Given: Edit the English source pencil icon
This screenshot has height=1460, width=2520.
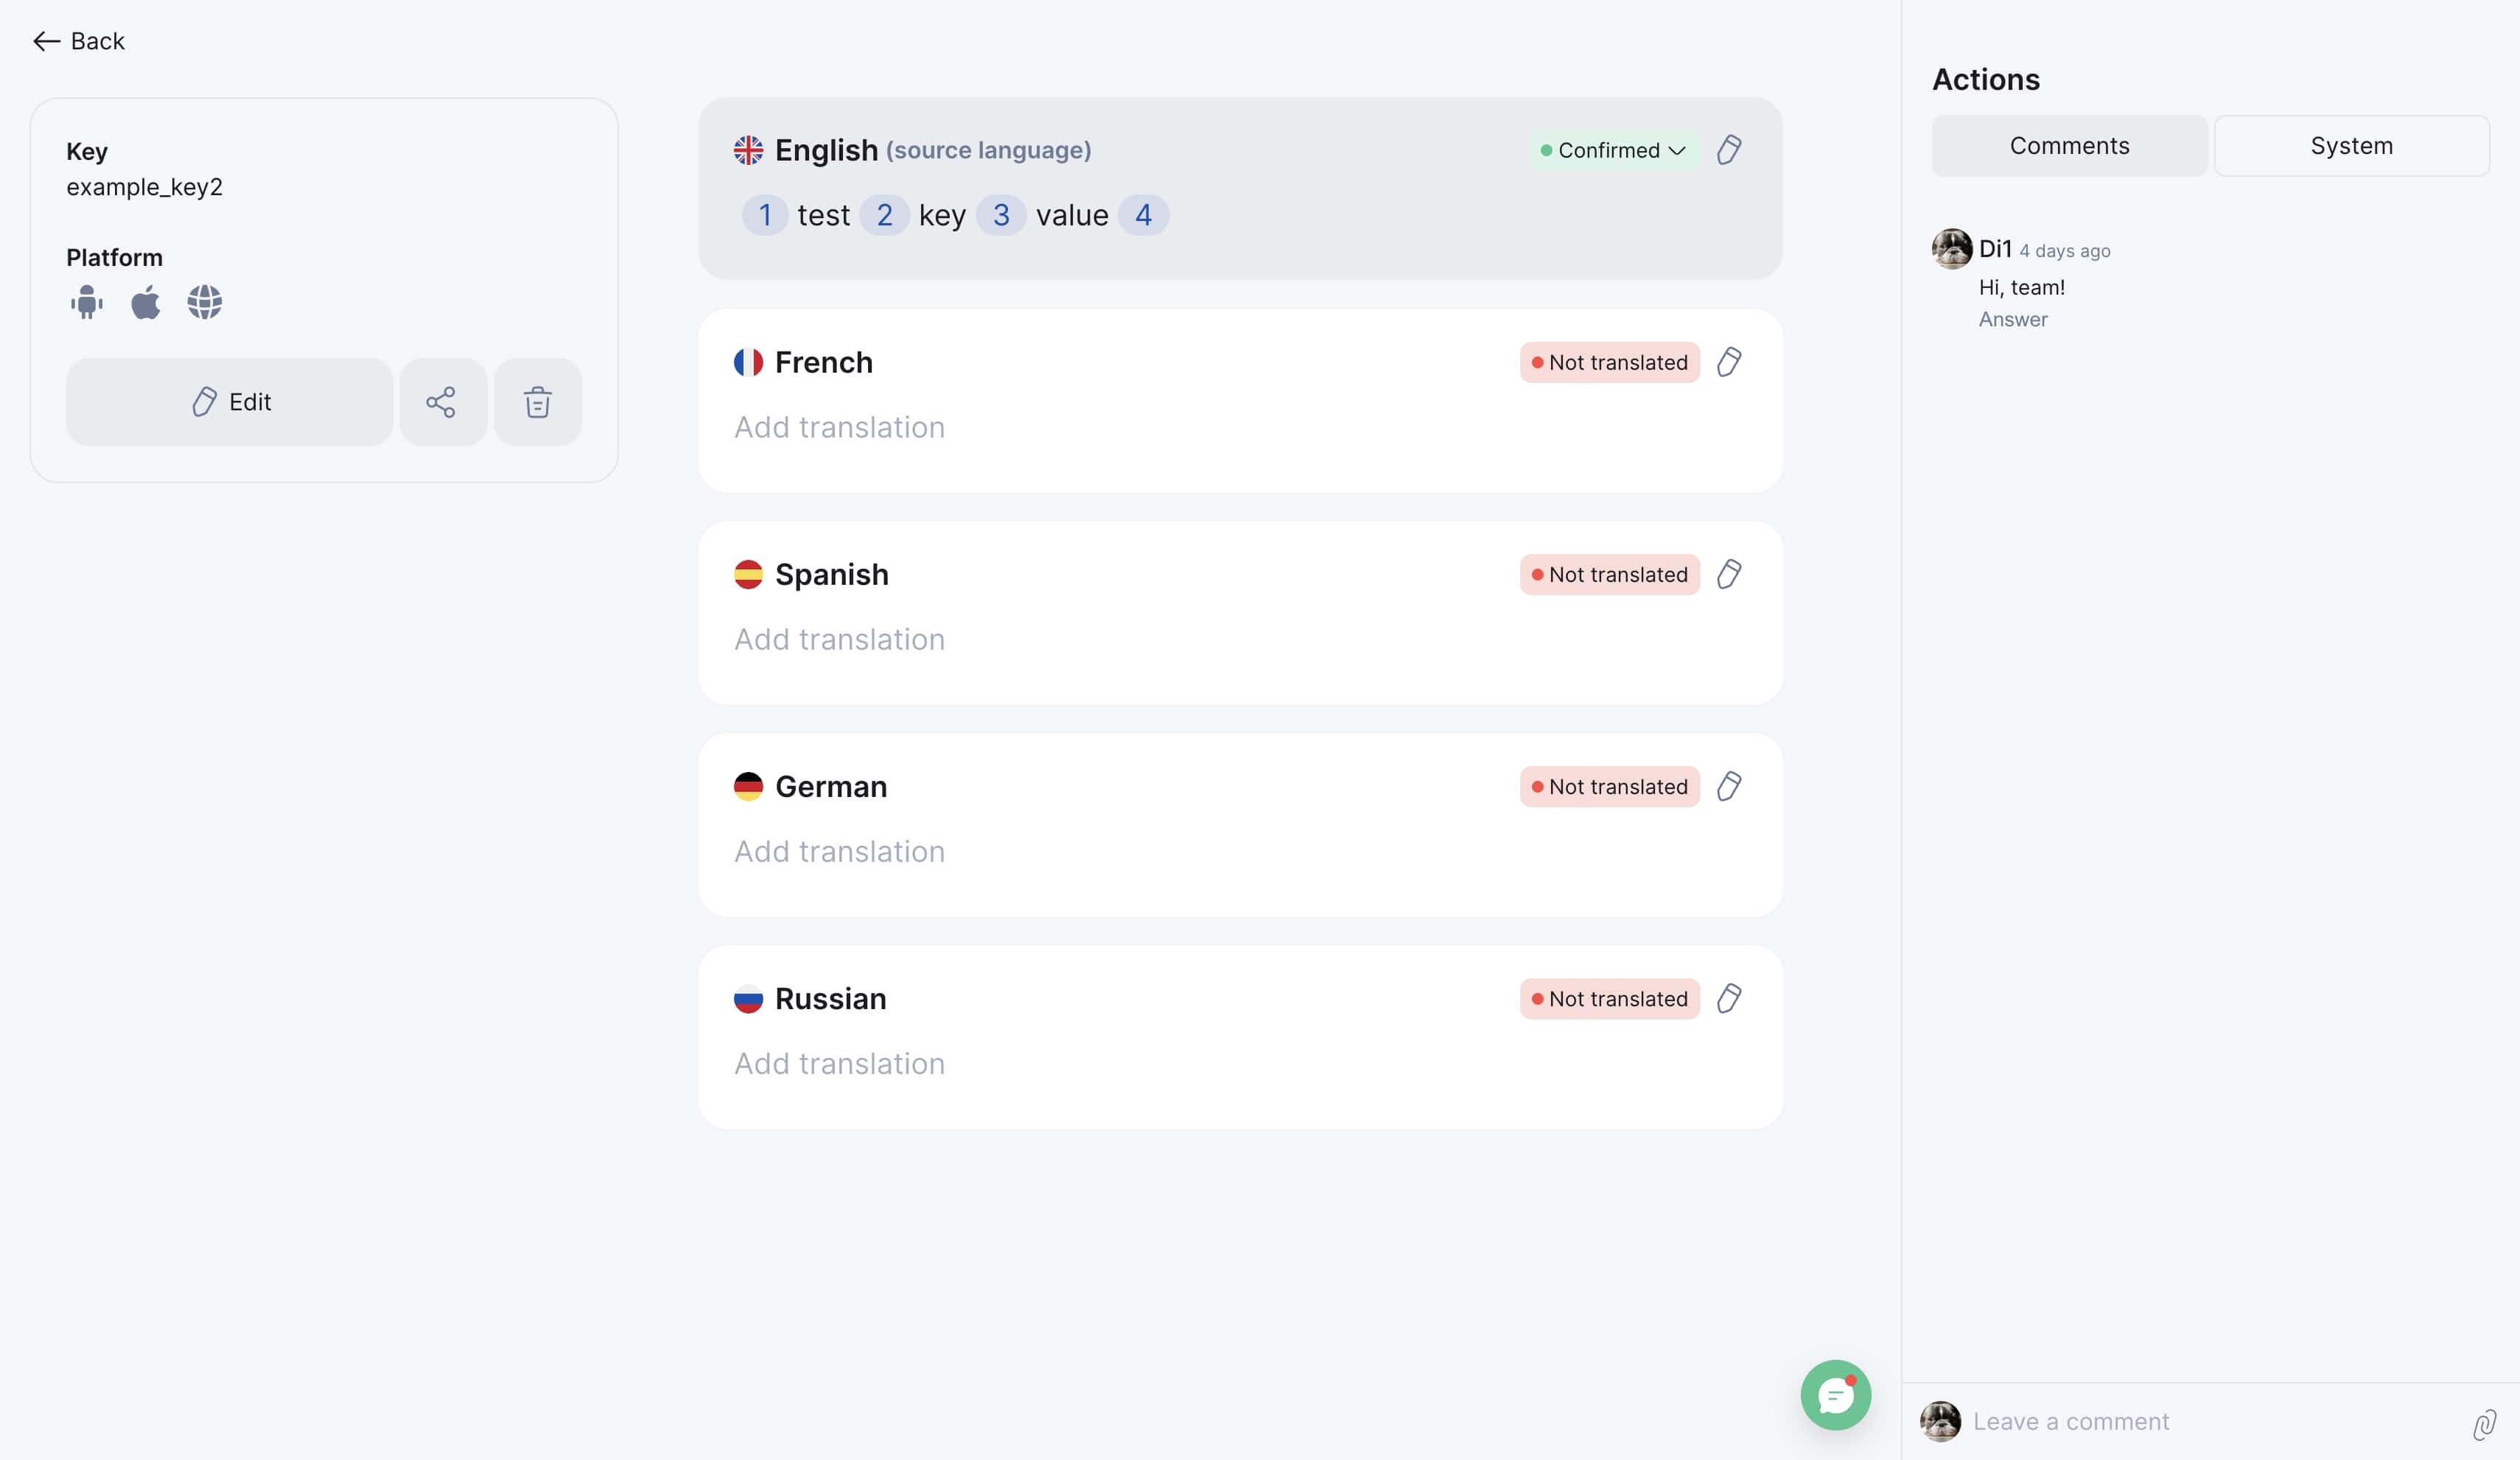Looking at the screenshot, I should coord(1729,150).
